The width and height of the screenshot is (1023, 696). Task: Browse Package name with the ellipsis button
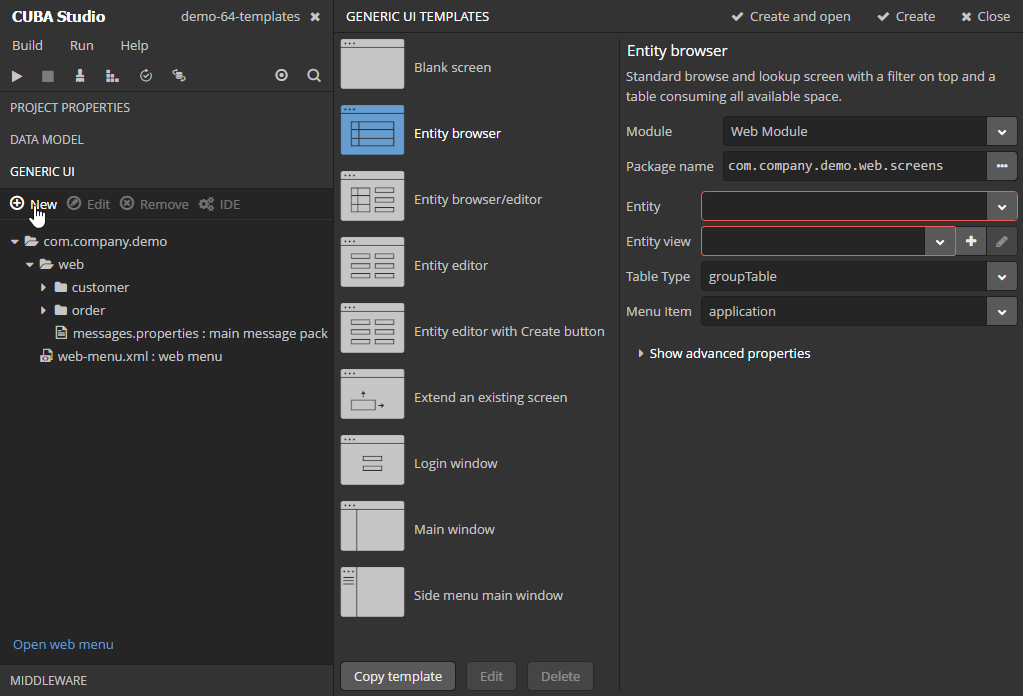point(1001,166)
